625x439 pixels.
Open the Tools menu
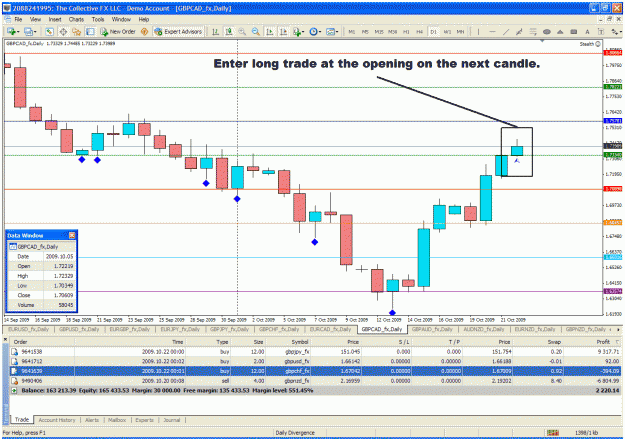pos(98,19)
